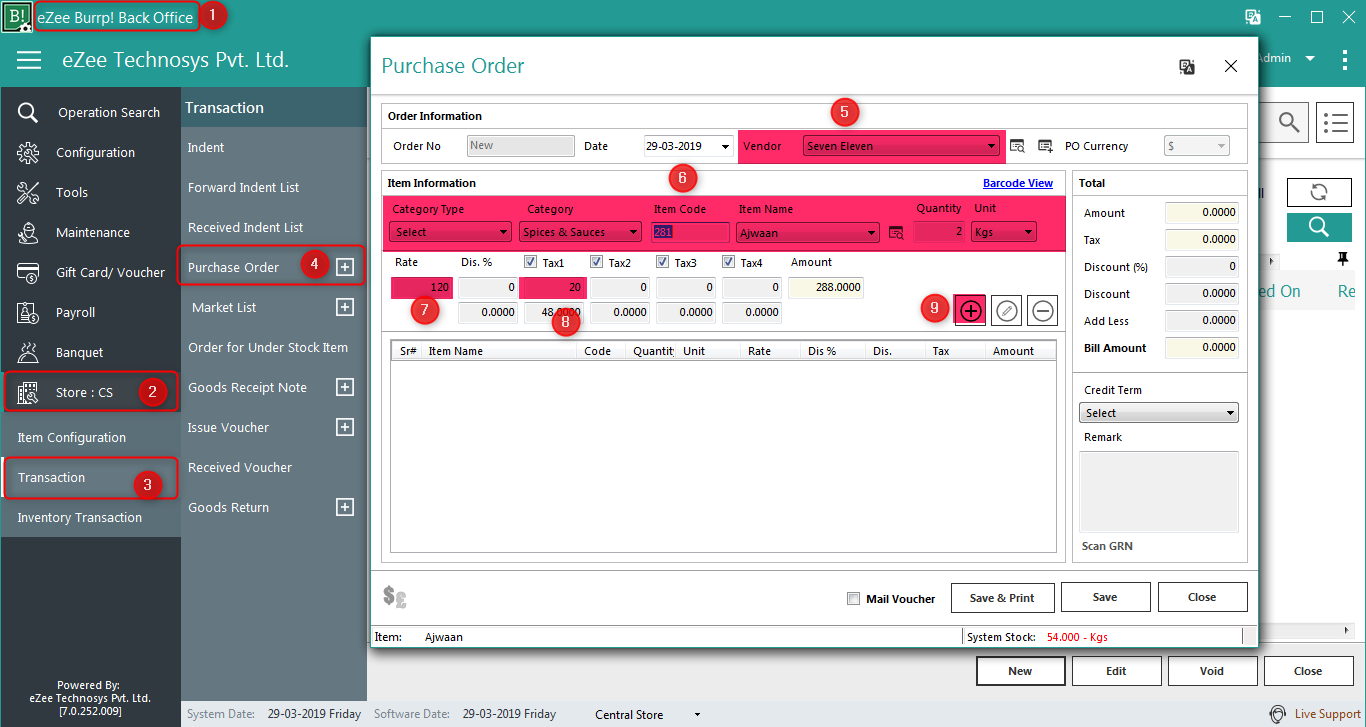Open the Central Store dropdown in status bar

tap(699, 715)
